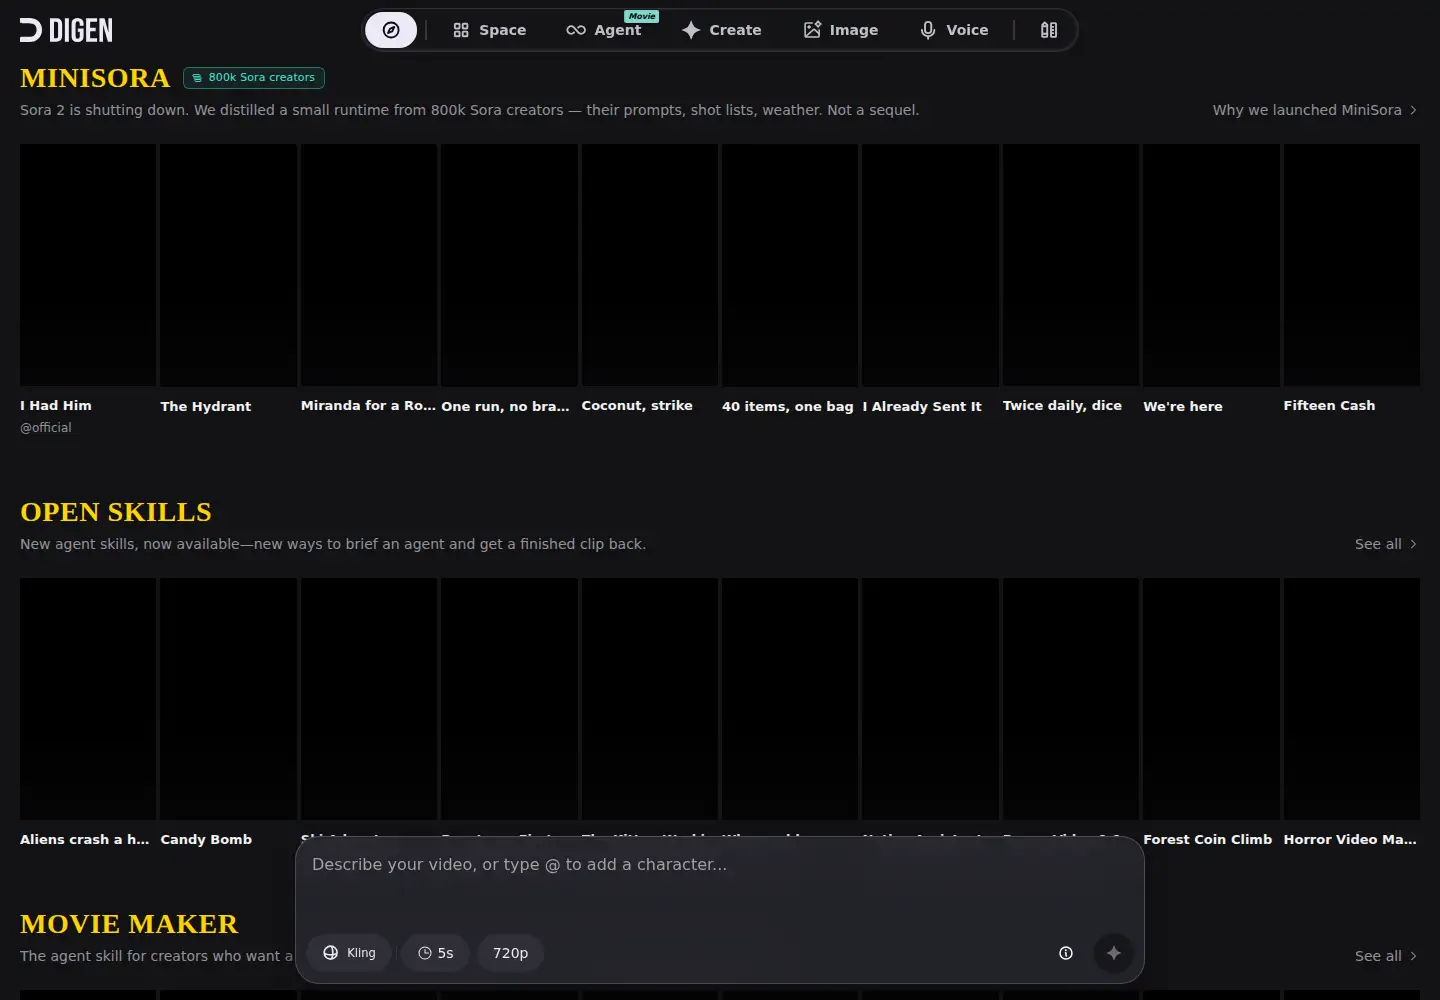Open the Candy Bomb skill thumbnail
The width and height of the screenshot is (1440, 1000).
(x=228, y=699)
